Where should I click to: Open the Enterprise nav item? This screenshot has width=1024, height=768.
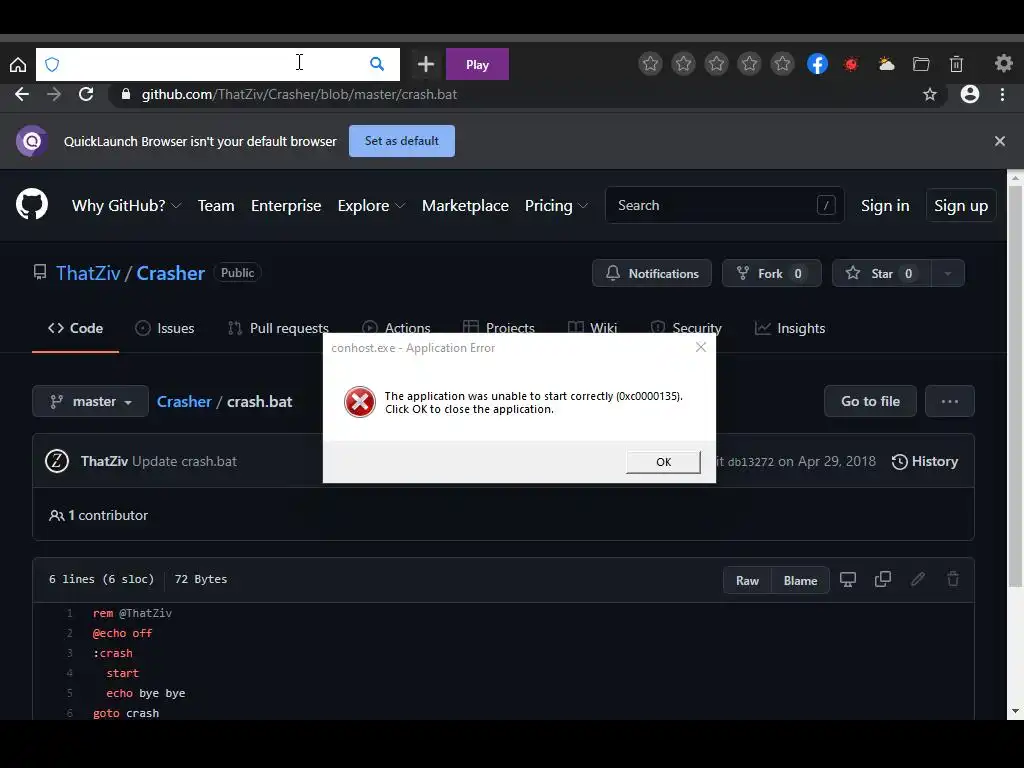pos(286,206)
